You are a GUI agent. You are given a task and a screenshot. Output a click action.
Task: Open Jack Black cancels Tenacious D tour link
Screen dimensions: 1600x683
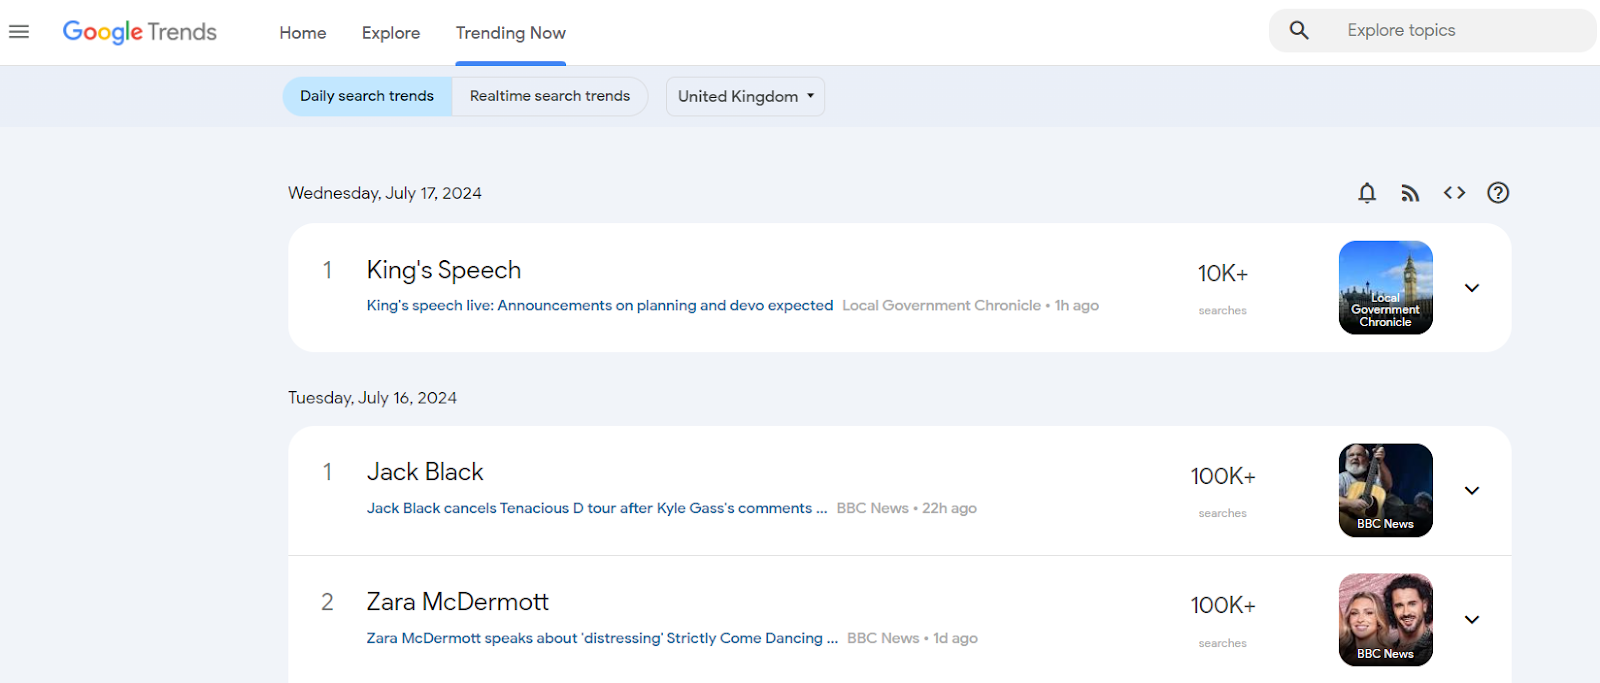(x=597, y=508)
